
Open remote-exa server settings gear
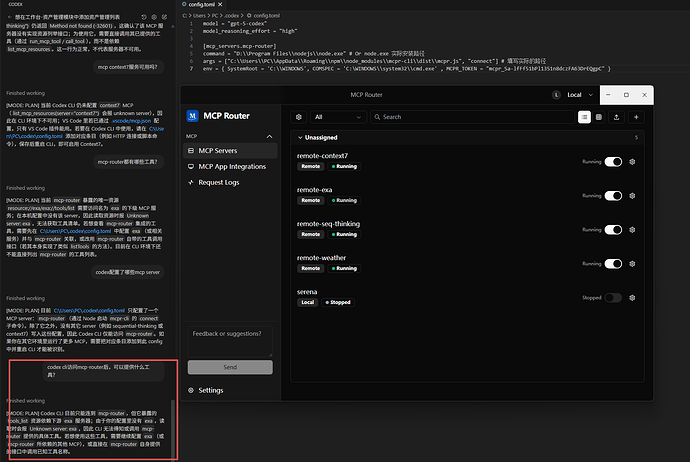pyautogui.click(x=632, y=196)
